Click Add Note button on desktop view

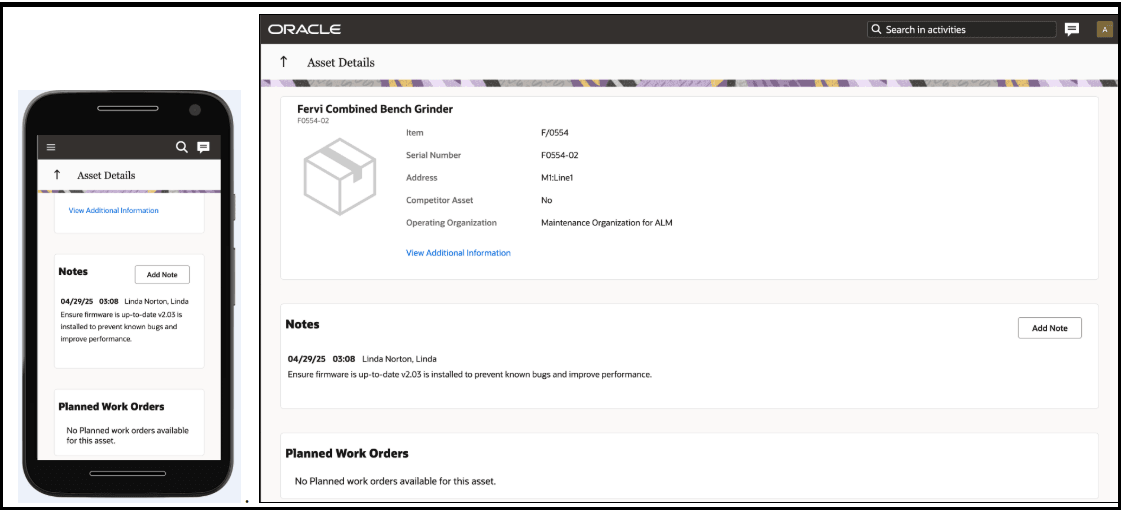coord(1050,328)
